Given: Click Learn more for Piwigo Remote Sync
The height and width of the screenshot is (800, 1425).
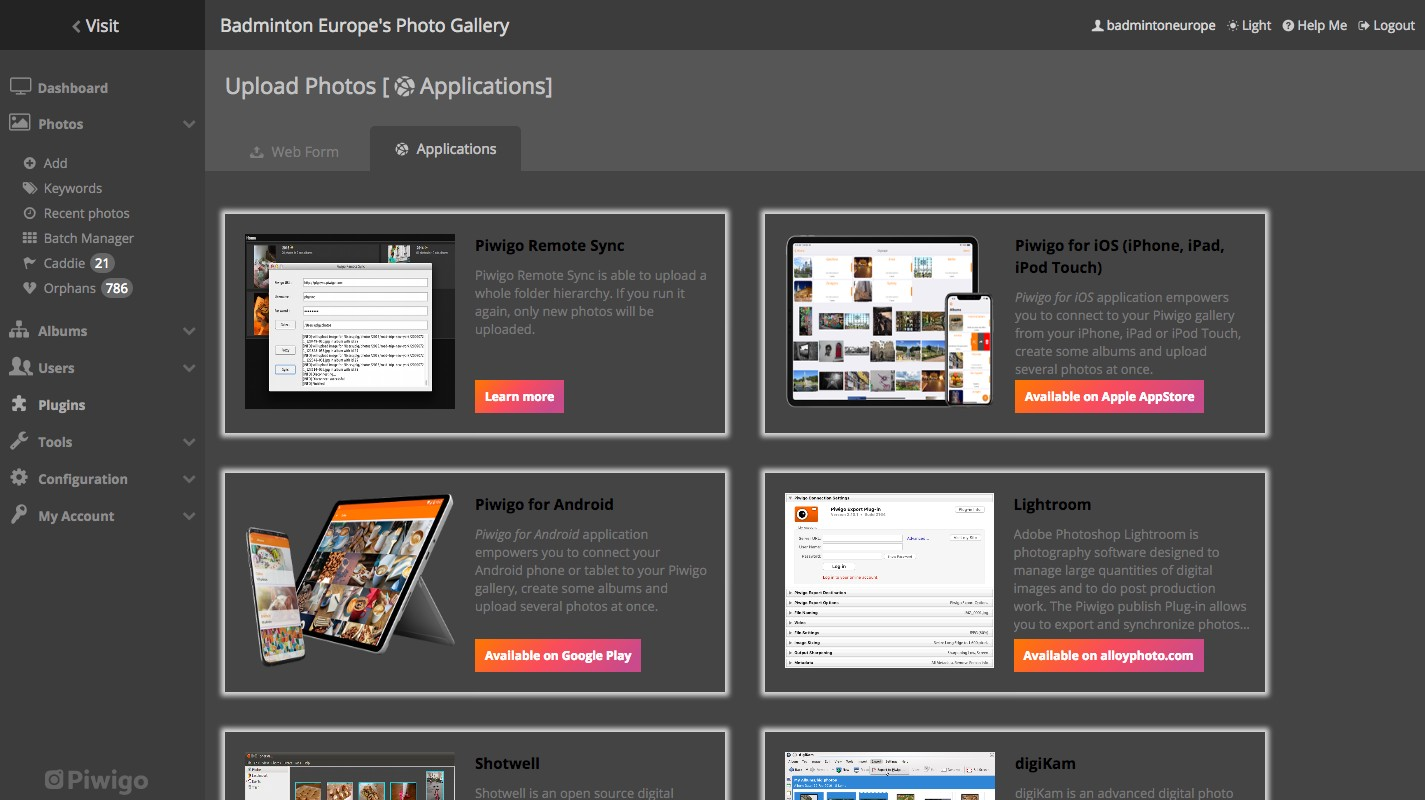Looking at the screenshot, I should (x=519, y=396).
